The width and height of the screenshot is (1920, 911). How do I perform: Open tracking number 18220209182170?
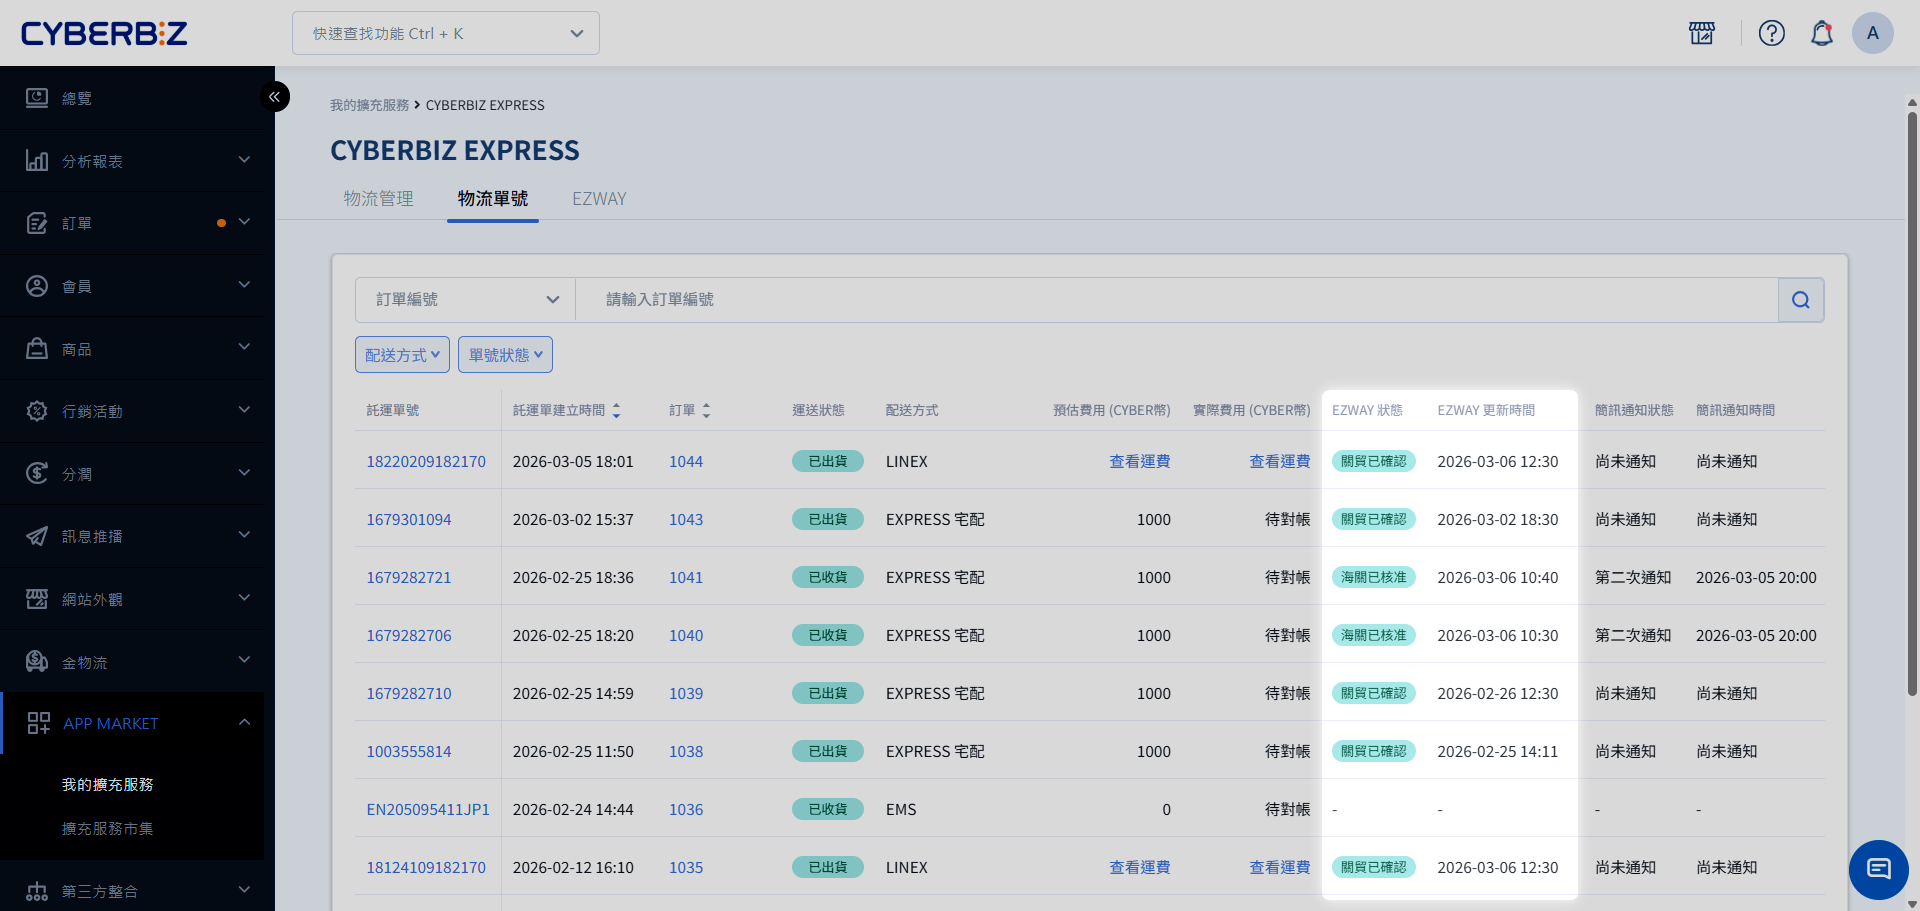coord(426,462)
